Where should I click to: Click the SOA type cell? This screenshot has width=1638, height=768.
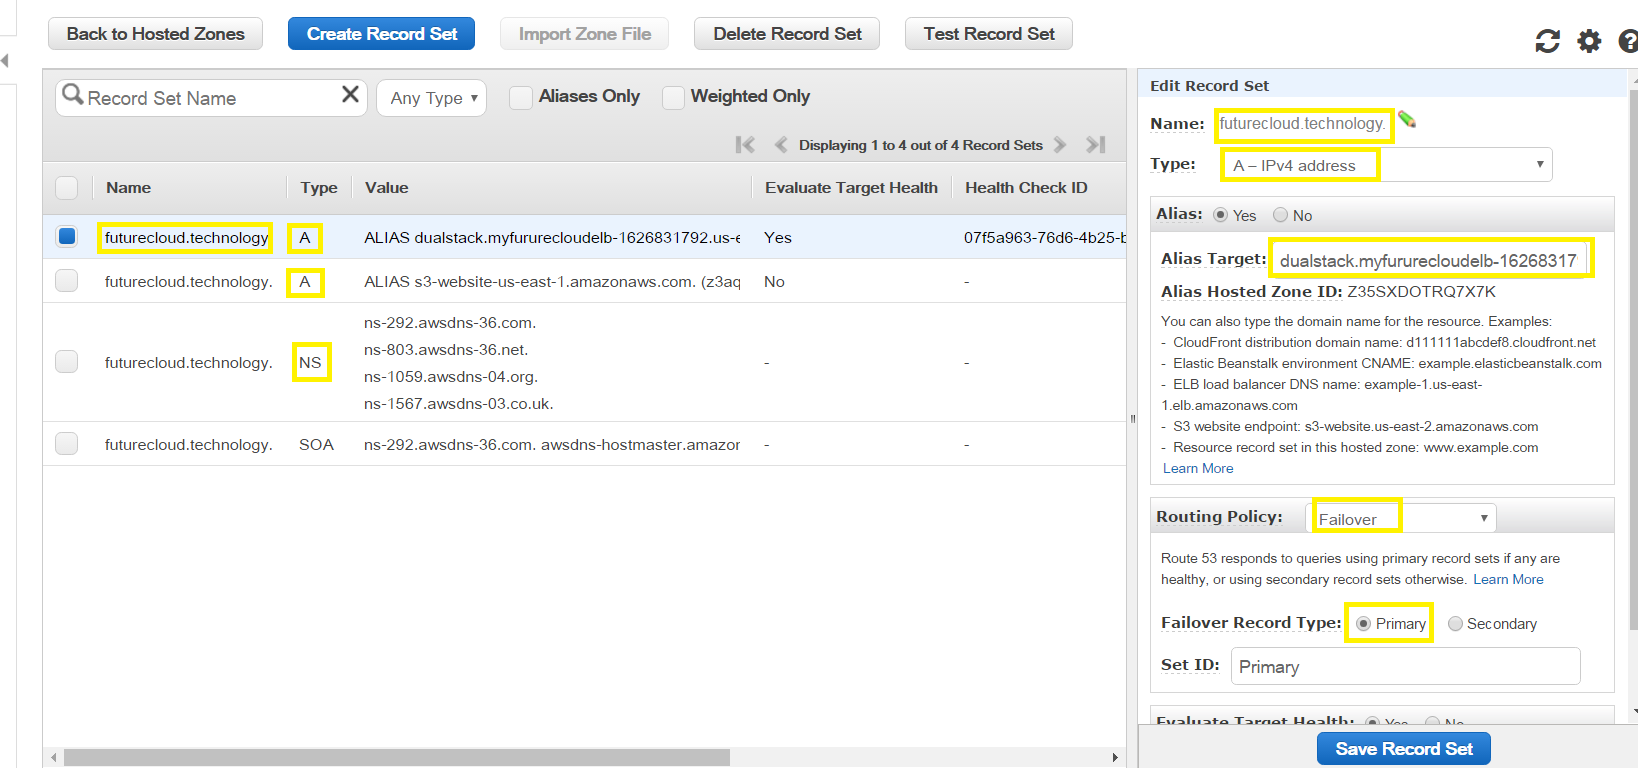(x=316, y=444)
